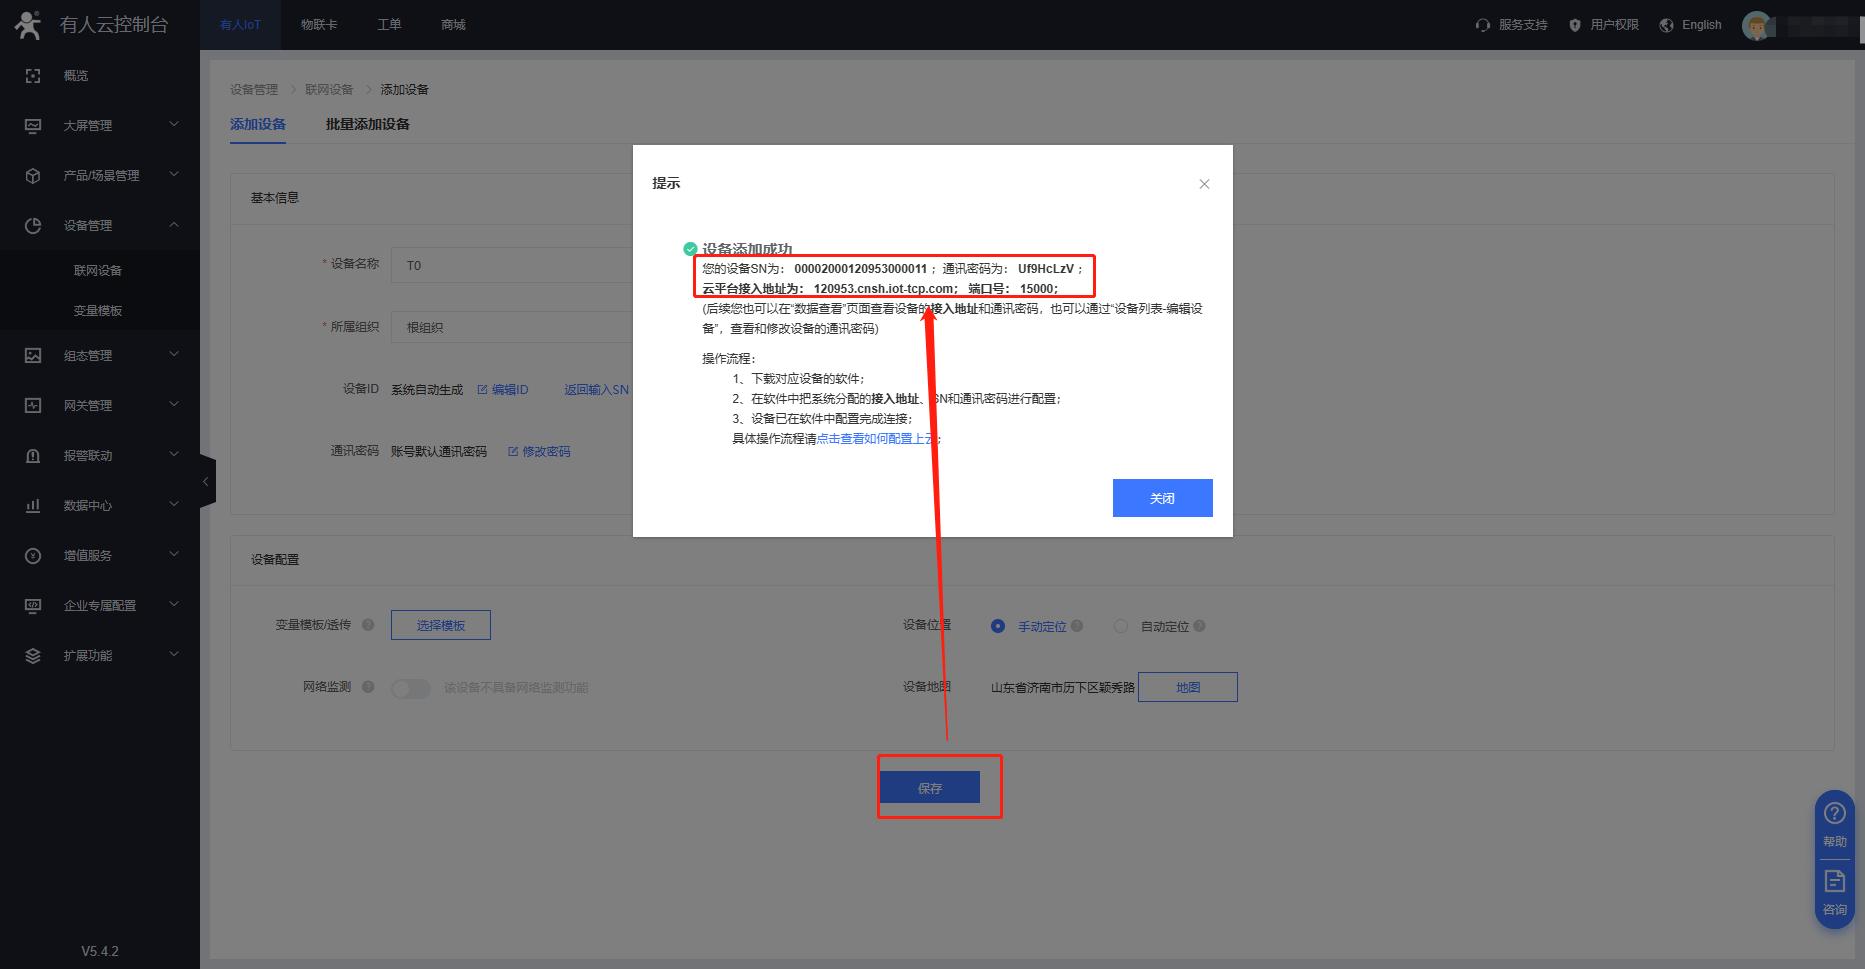Image resolution: width=1865 pixels, height=969 pixels.
Task: Expand the 数据中心 sidebar menu
Action: pyautogui.click(x=100, y=505)
